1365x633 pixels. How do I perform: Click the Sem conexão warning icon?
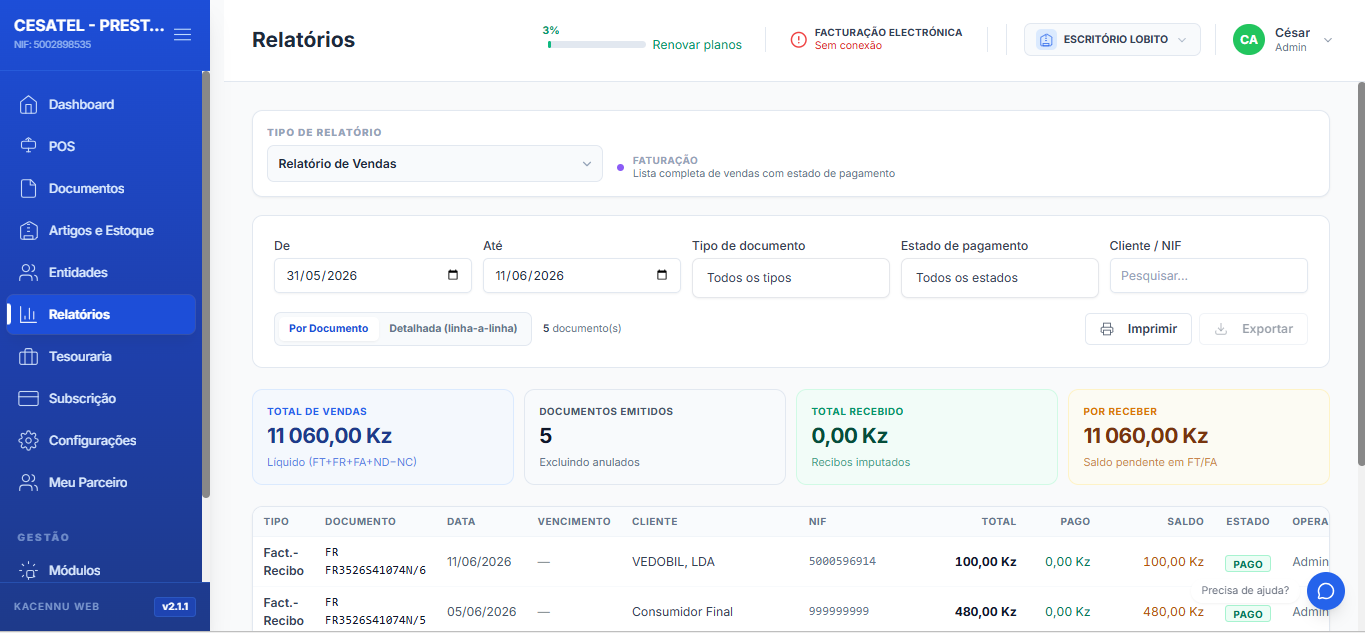[798, 39]
